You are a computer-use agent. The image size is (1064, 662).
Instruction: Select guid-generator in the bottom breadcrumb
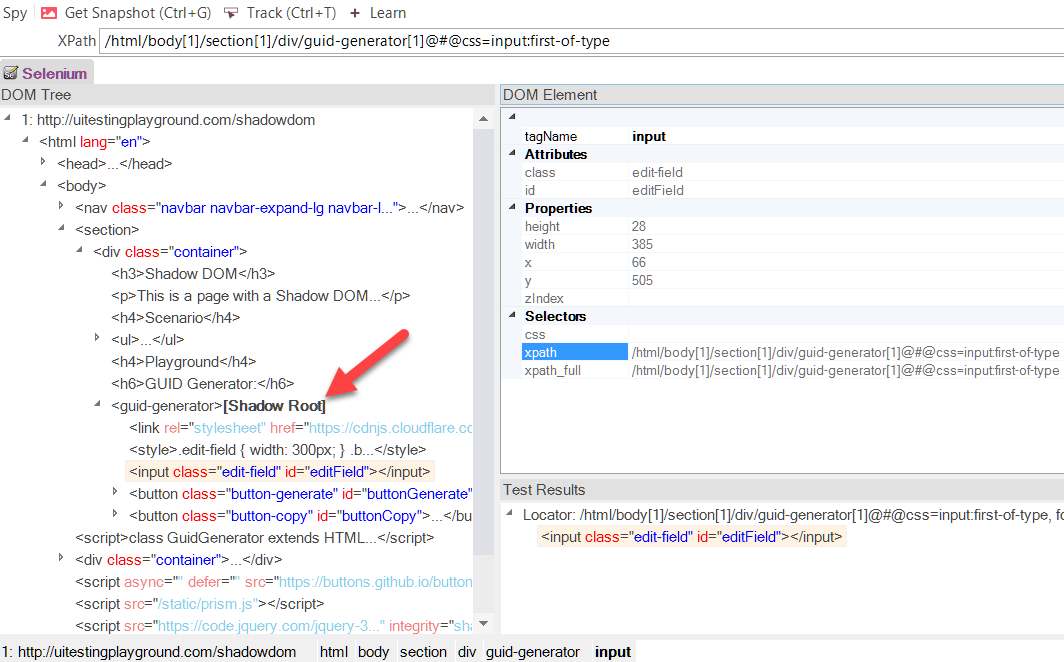click(x=532, y=652)
